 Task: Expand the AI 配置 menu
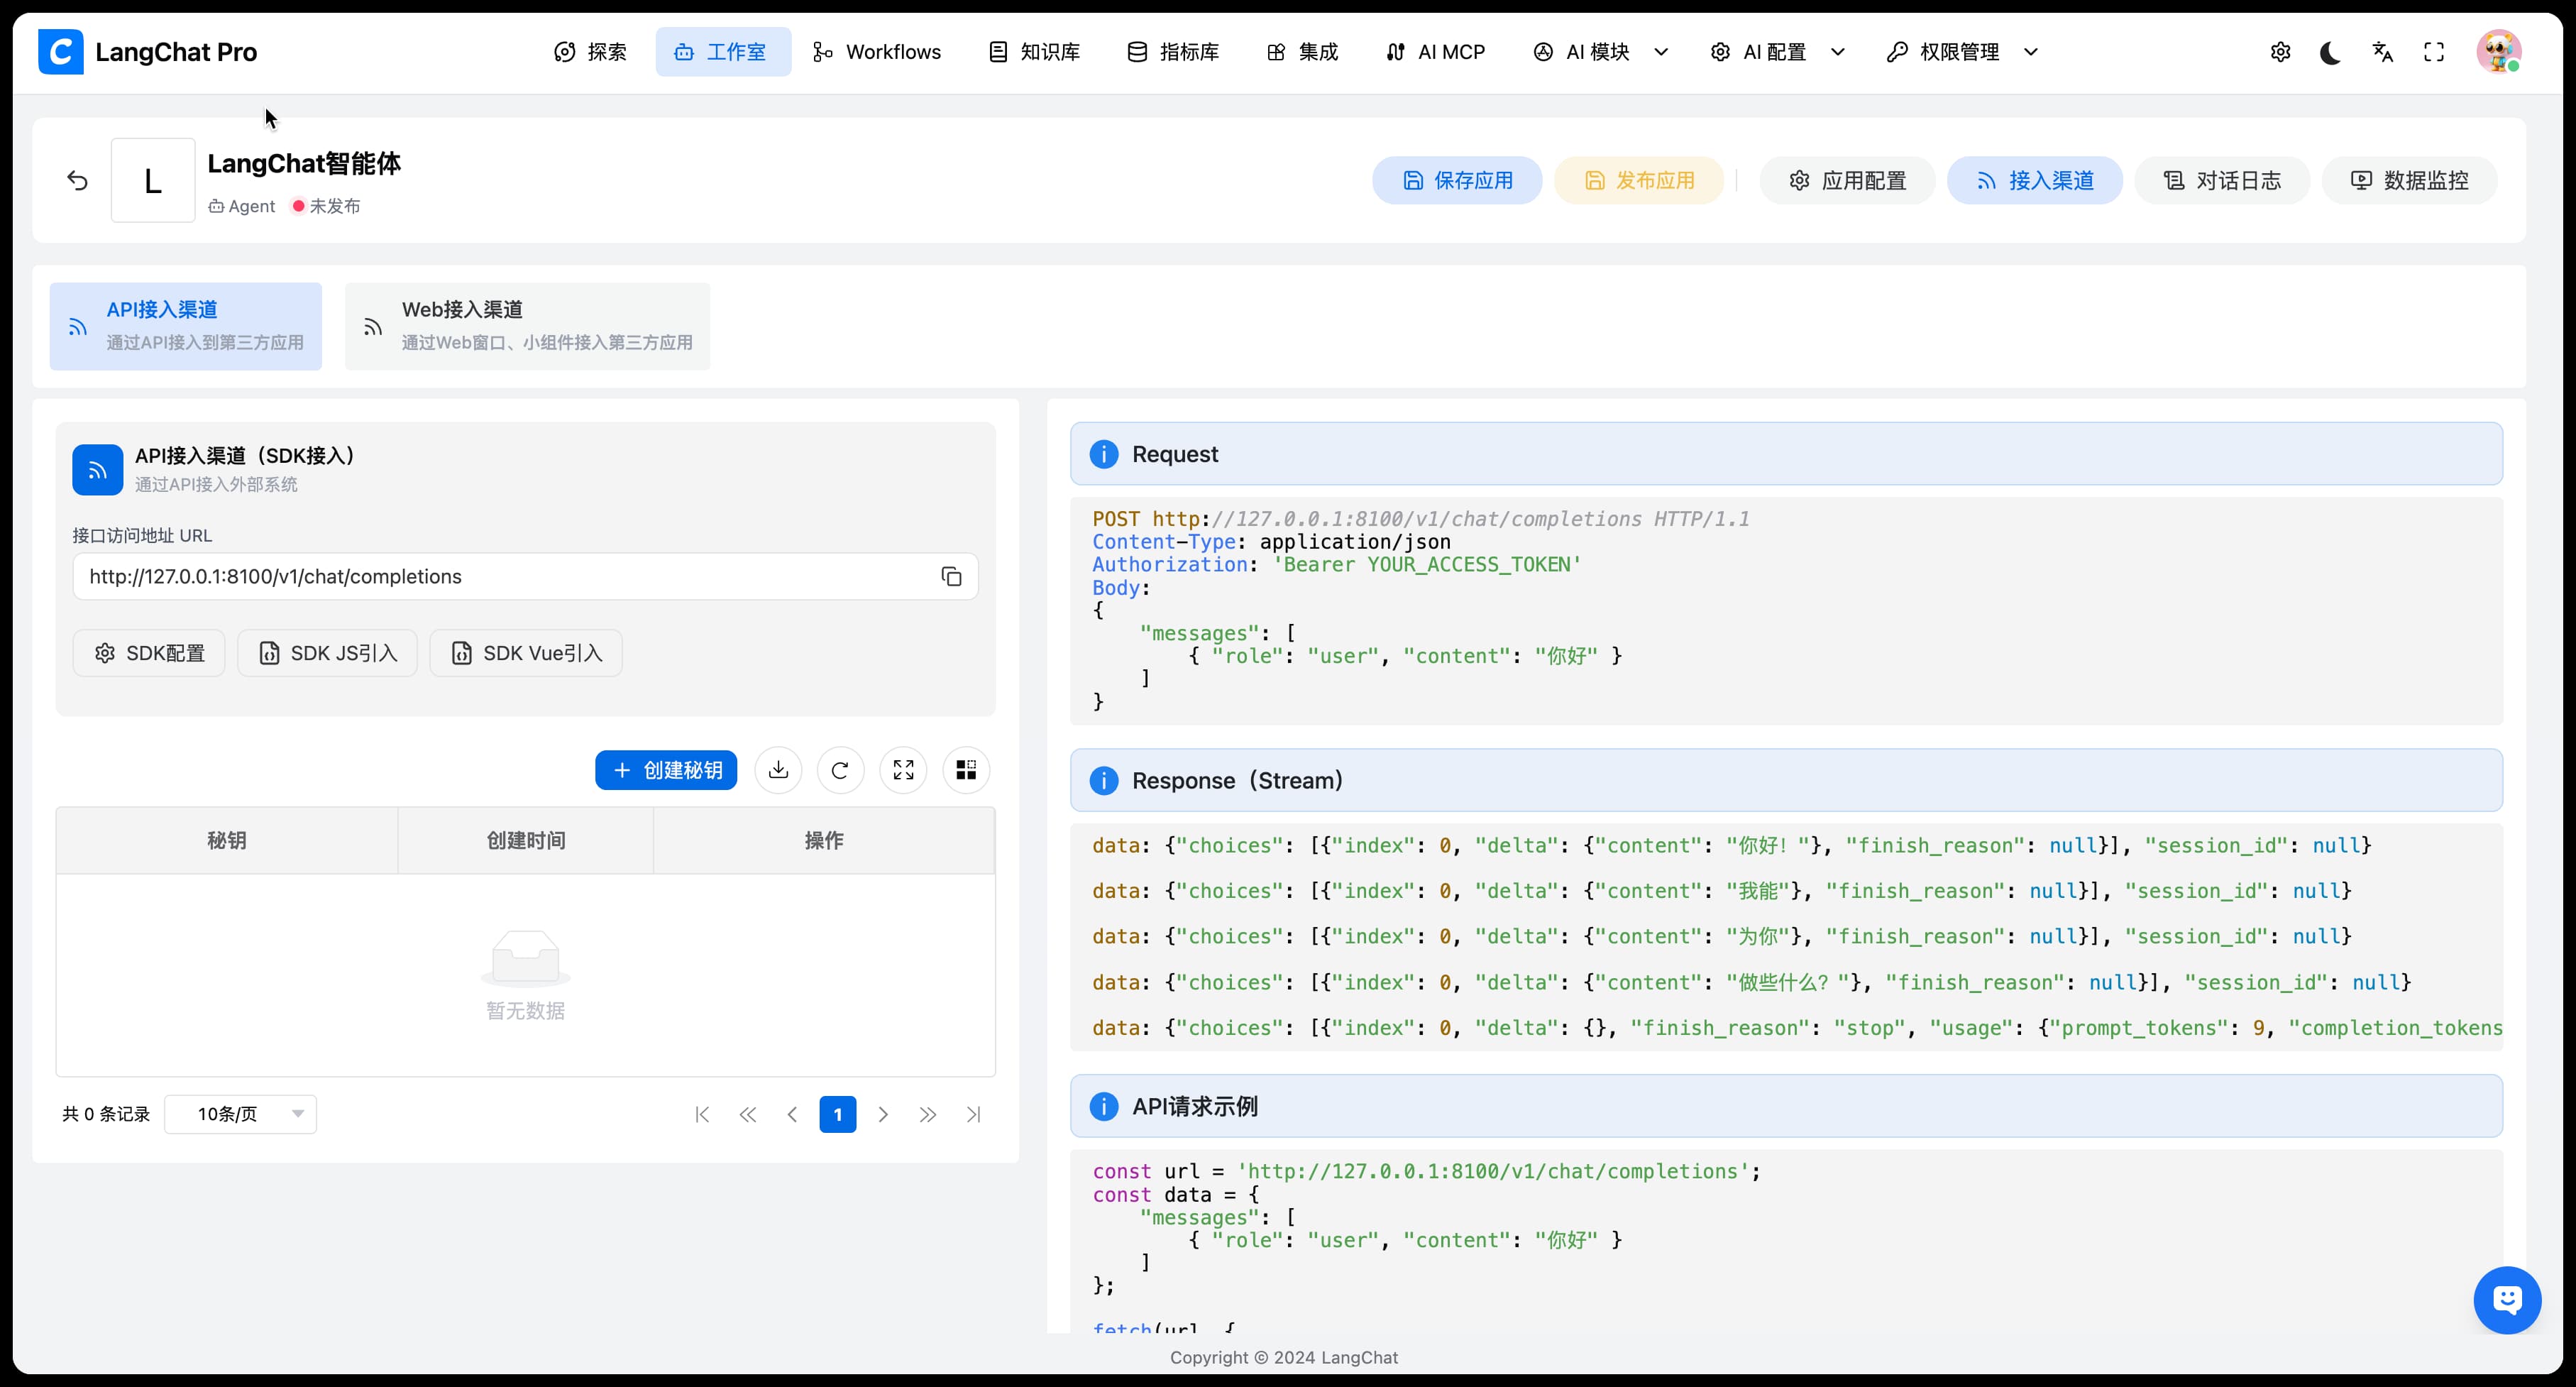(x=1778, y=52)
